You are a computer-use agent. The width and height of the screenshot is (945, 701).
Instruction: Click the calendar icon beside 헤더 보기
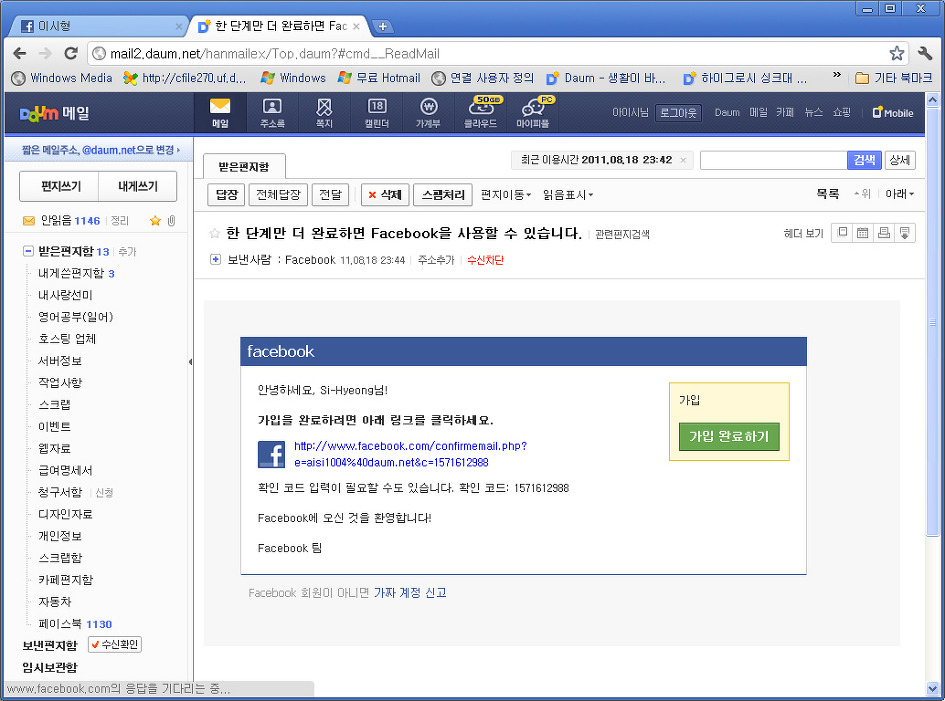(x=863, y=233)
